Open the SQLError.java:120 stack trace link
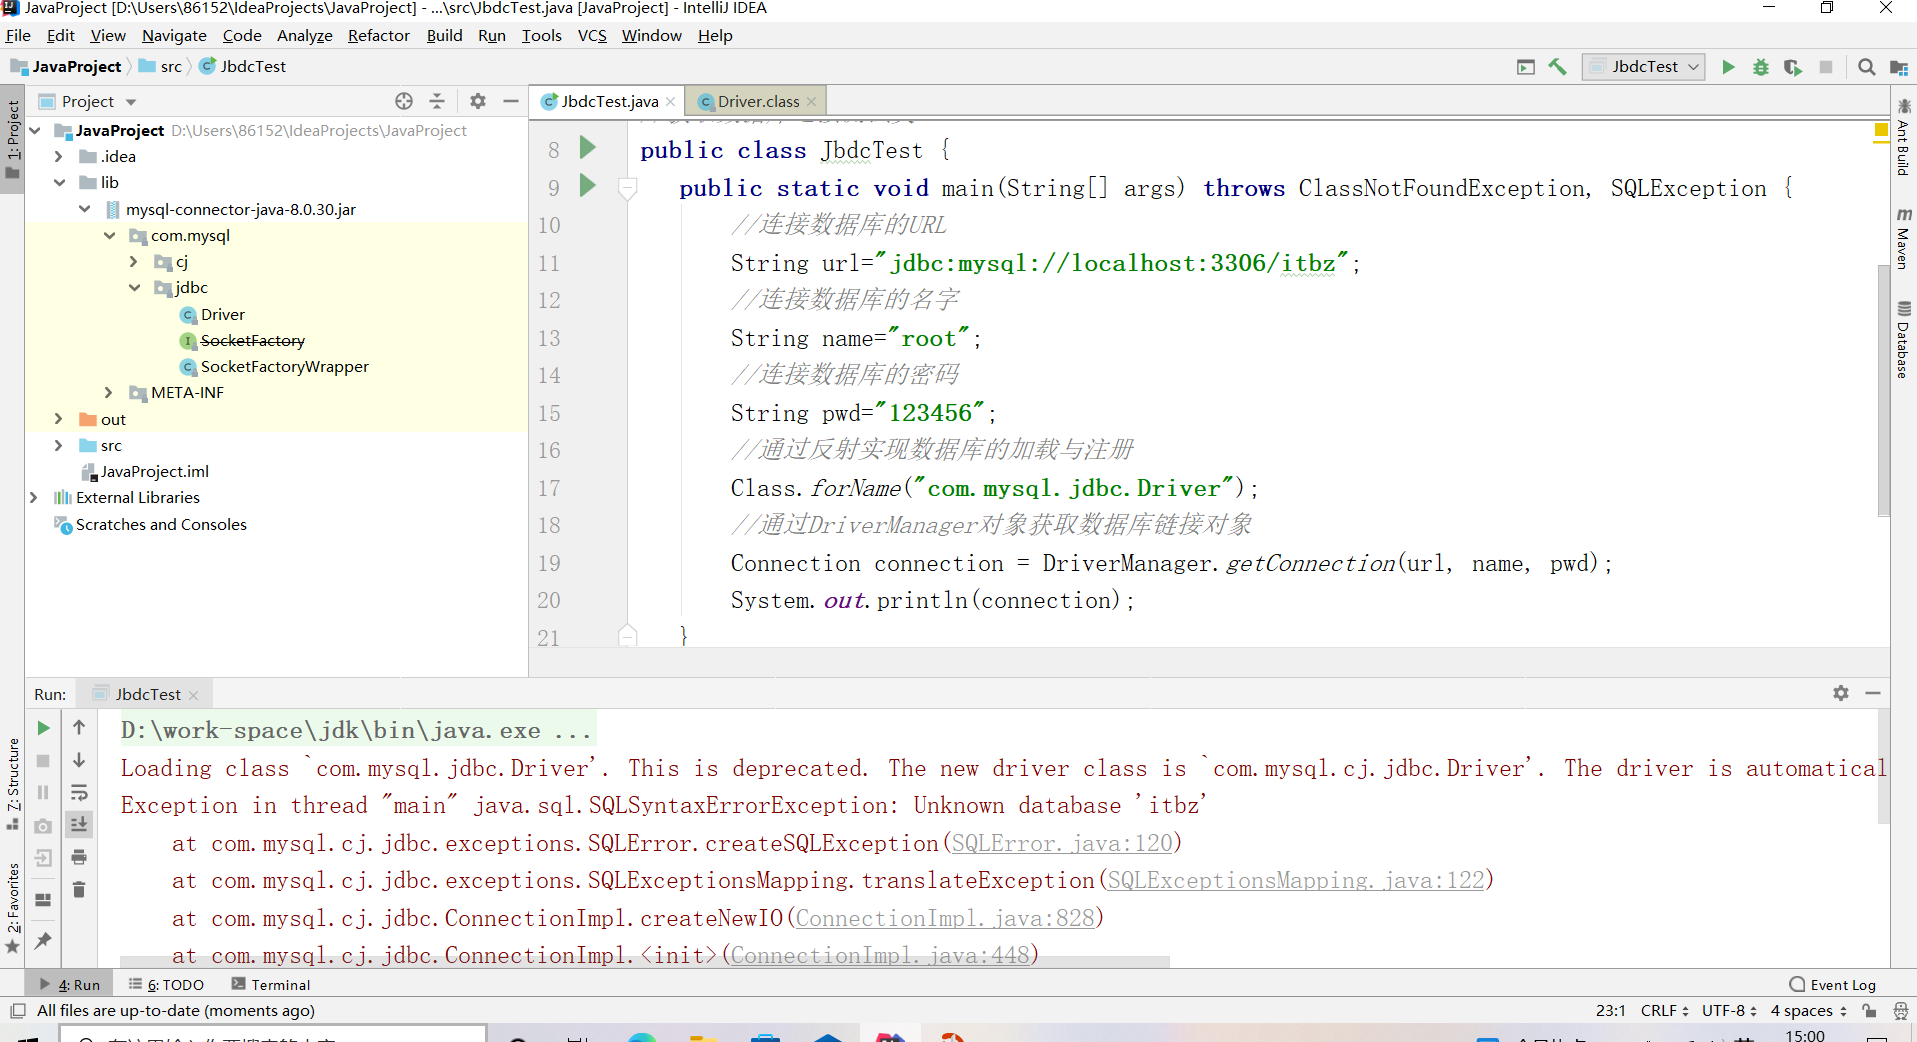 pos(1062,843)
